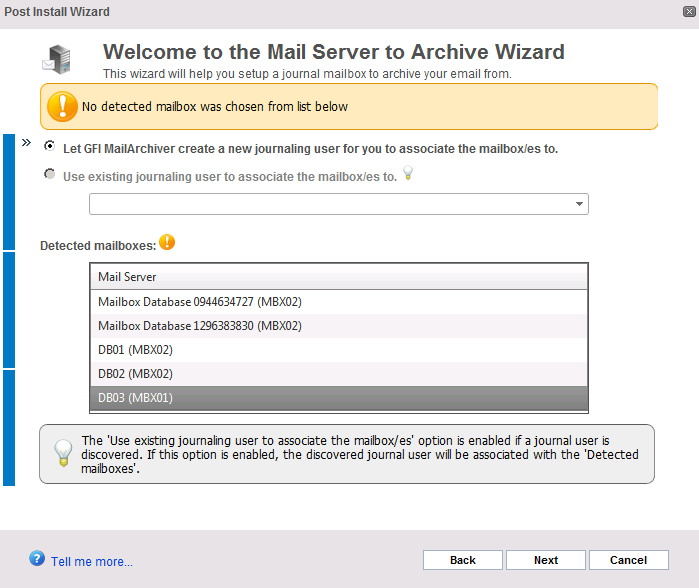
Task: Select Mailbox Database 1296383830 (MBX02) row
Action: point(339,326)
